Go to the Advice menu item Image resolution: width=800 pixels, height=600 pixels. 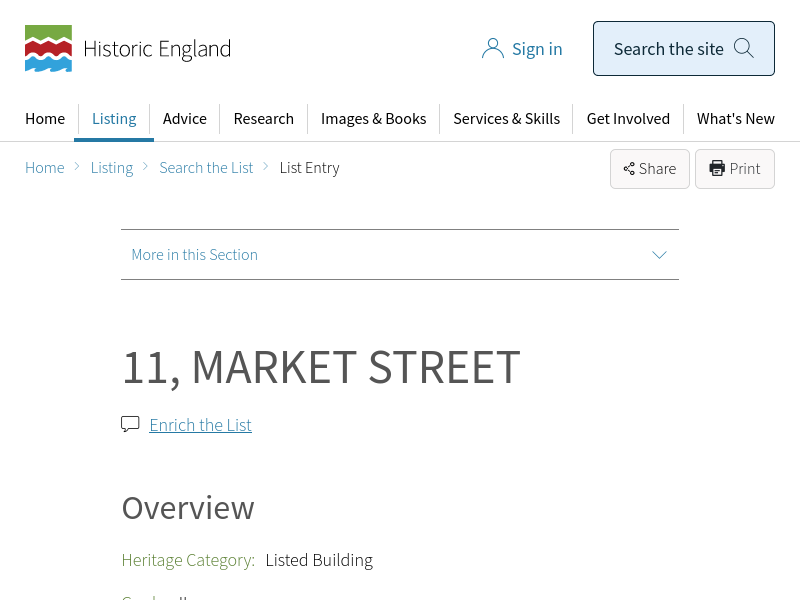coord(185,119)
